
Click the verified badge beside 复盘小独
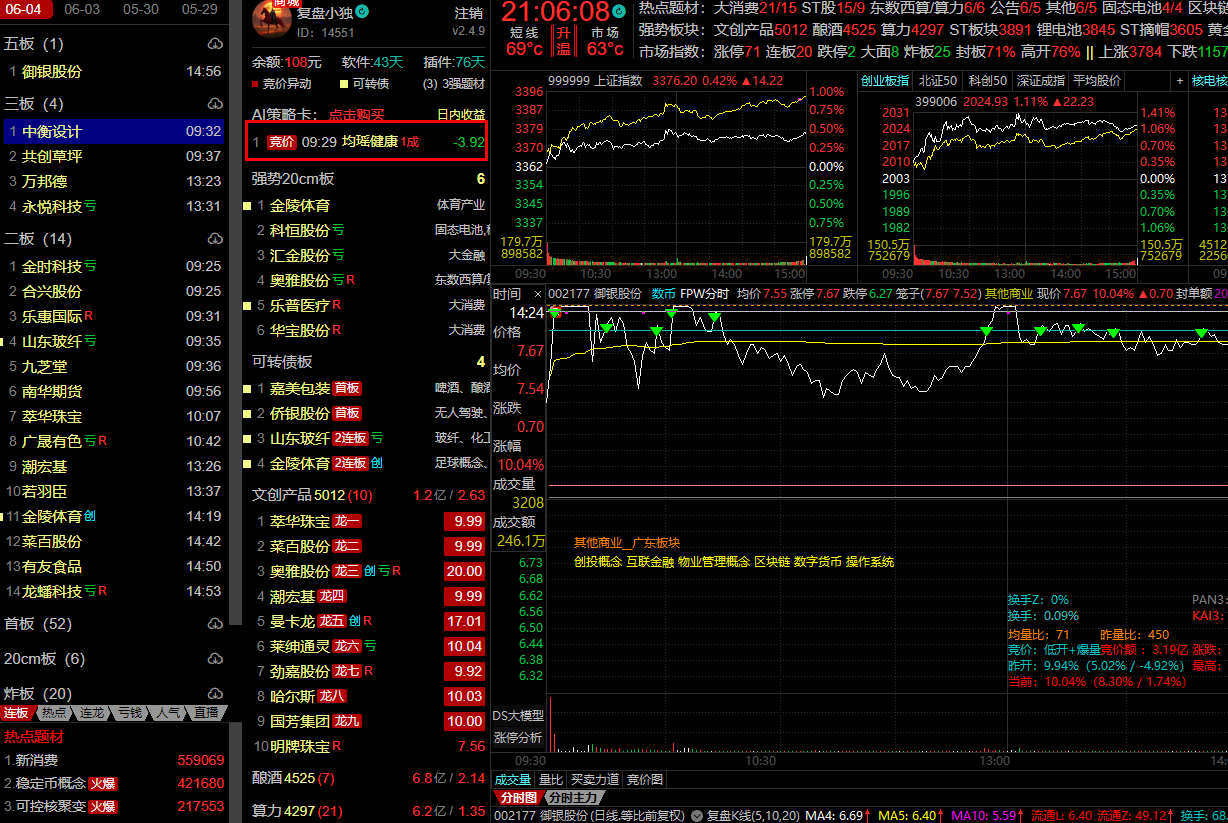point(362,12)
